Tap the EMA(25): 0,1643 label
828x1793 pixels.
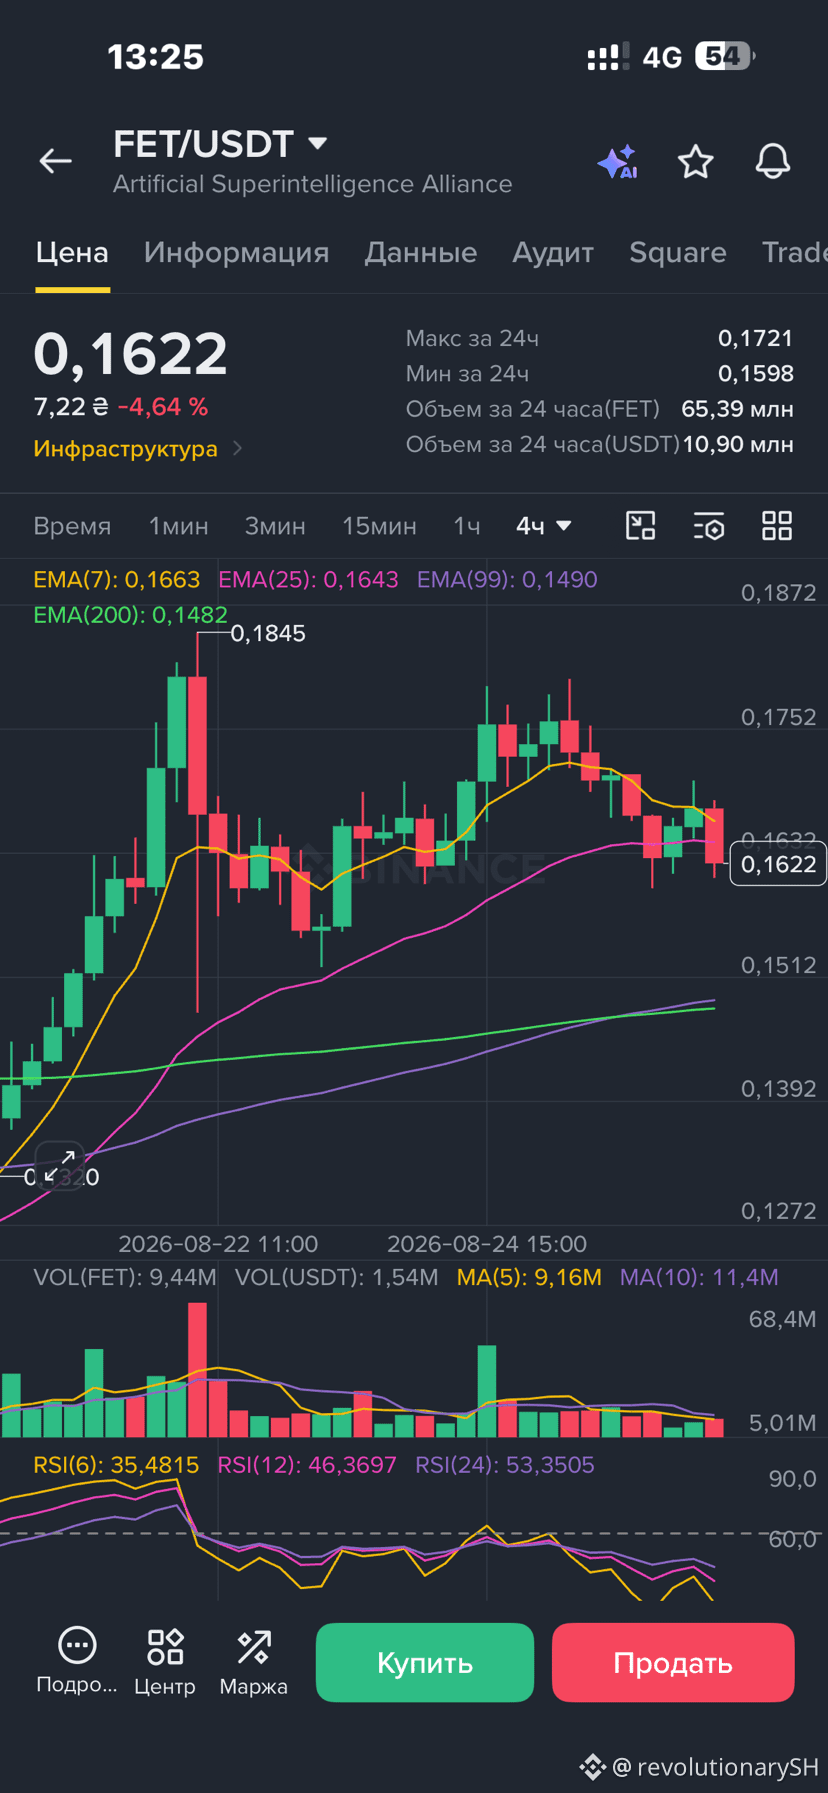[x=308, y=579]
